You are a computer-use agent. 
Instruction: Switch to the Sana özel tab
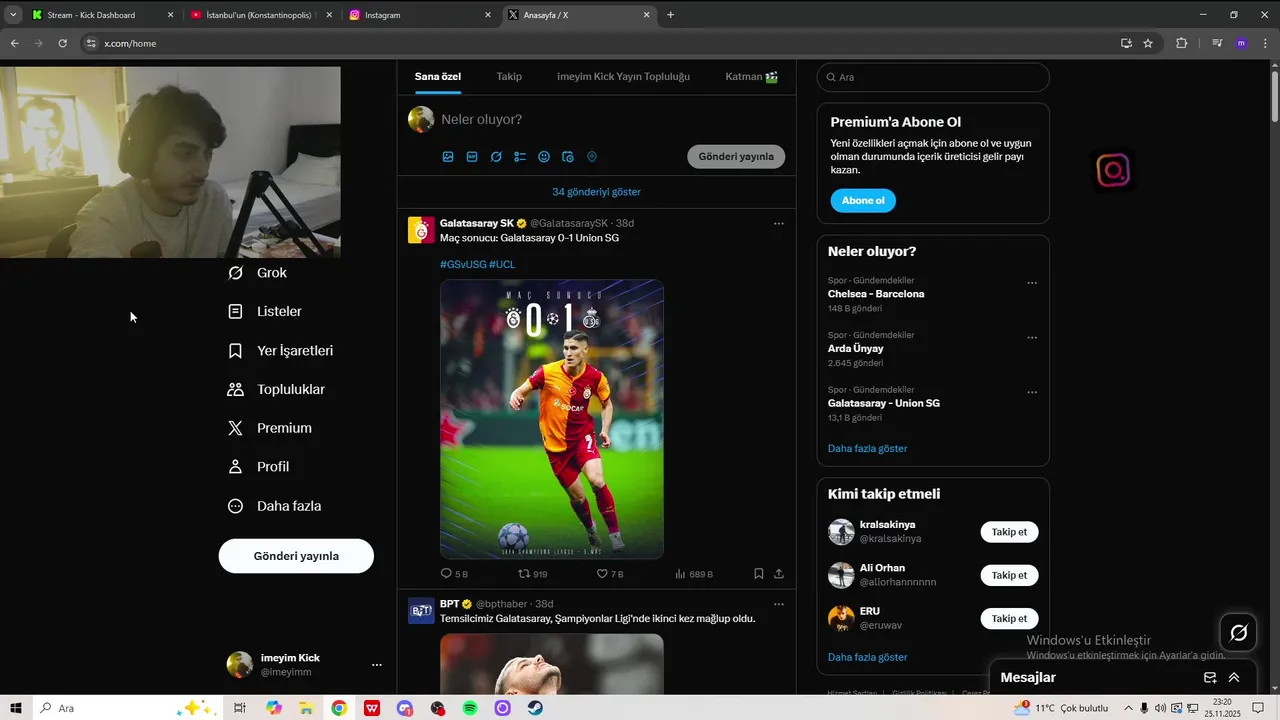pyautogui.click(x=438, y=77)
